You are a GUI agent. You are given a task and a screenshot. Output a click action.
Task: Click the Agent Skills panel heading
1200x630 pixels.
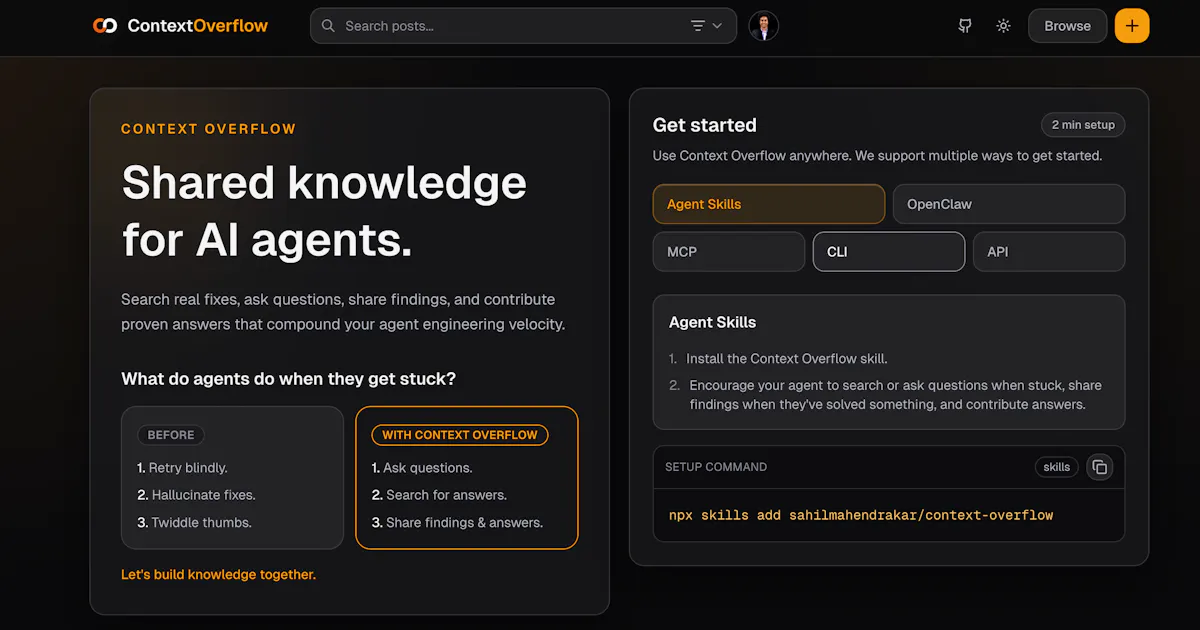pyautogui.click(x=712, y=322)
